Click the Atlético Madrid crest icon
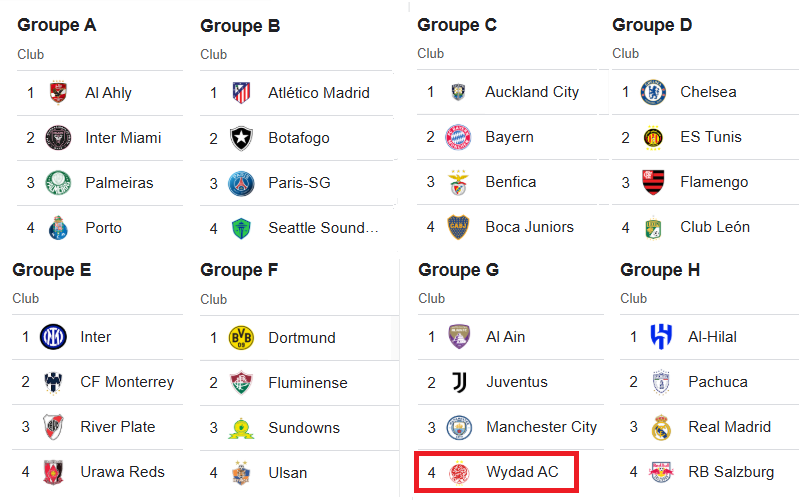The image size is (799, 500). pyautogui.click(x=241, y=93)
